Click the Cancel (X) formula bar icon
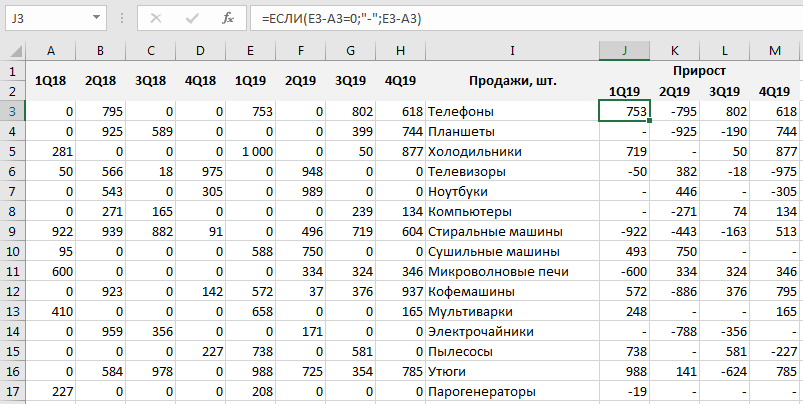The width and height of the screenshot is (803, 404). tap(156, 18)
